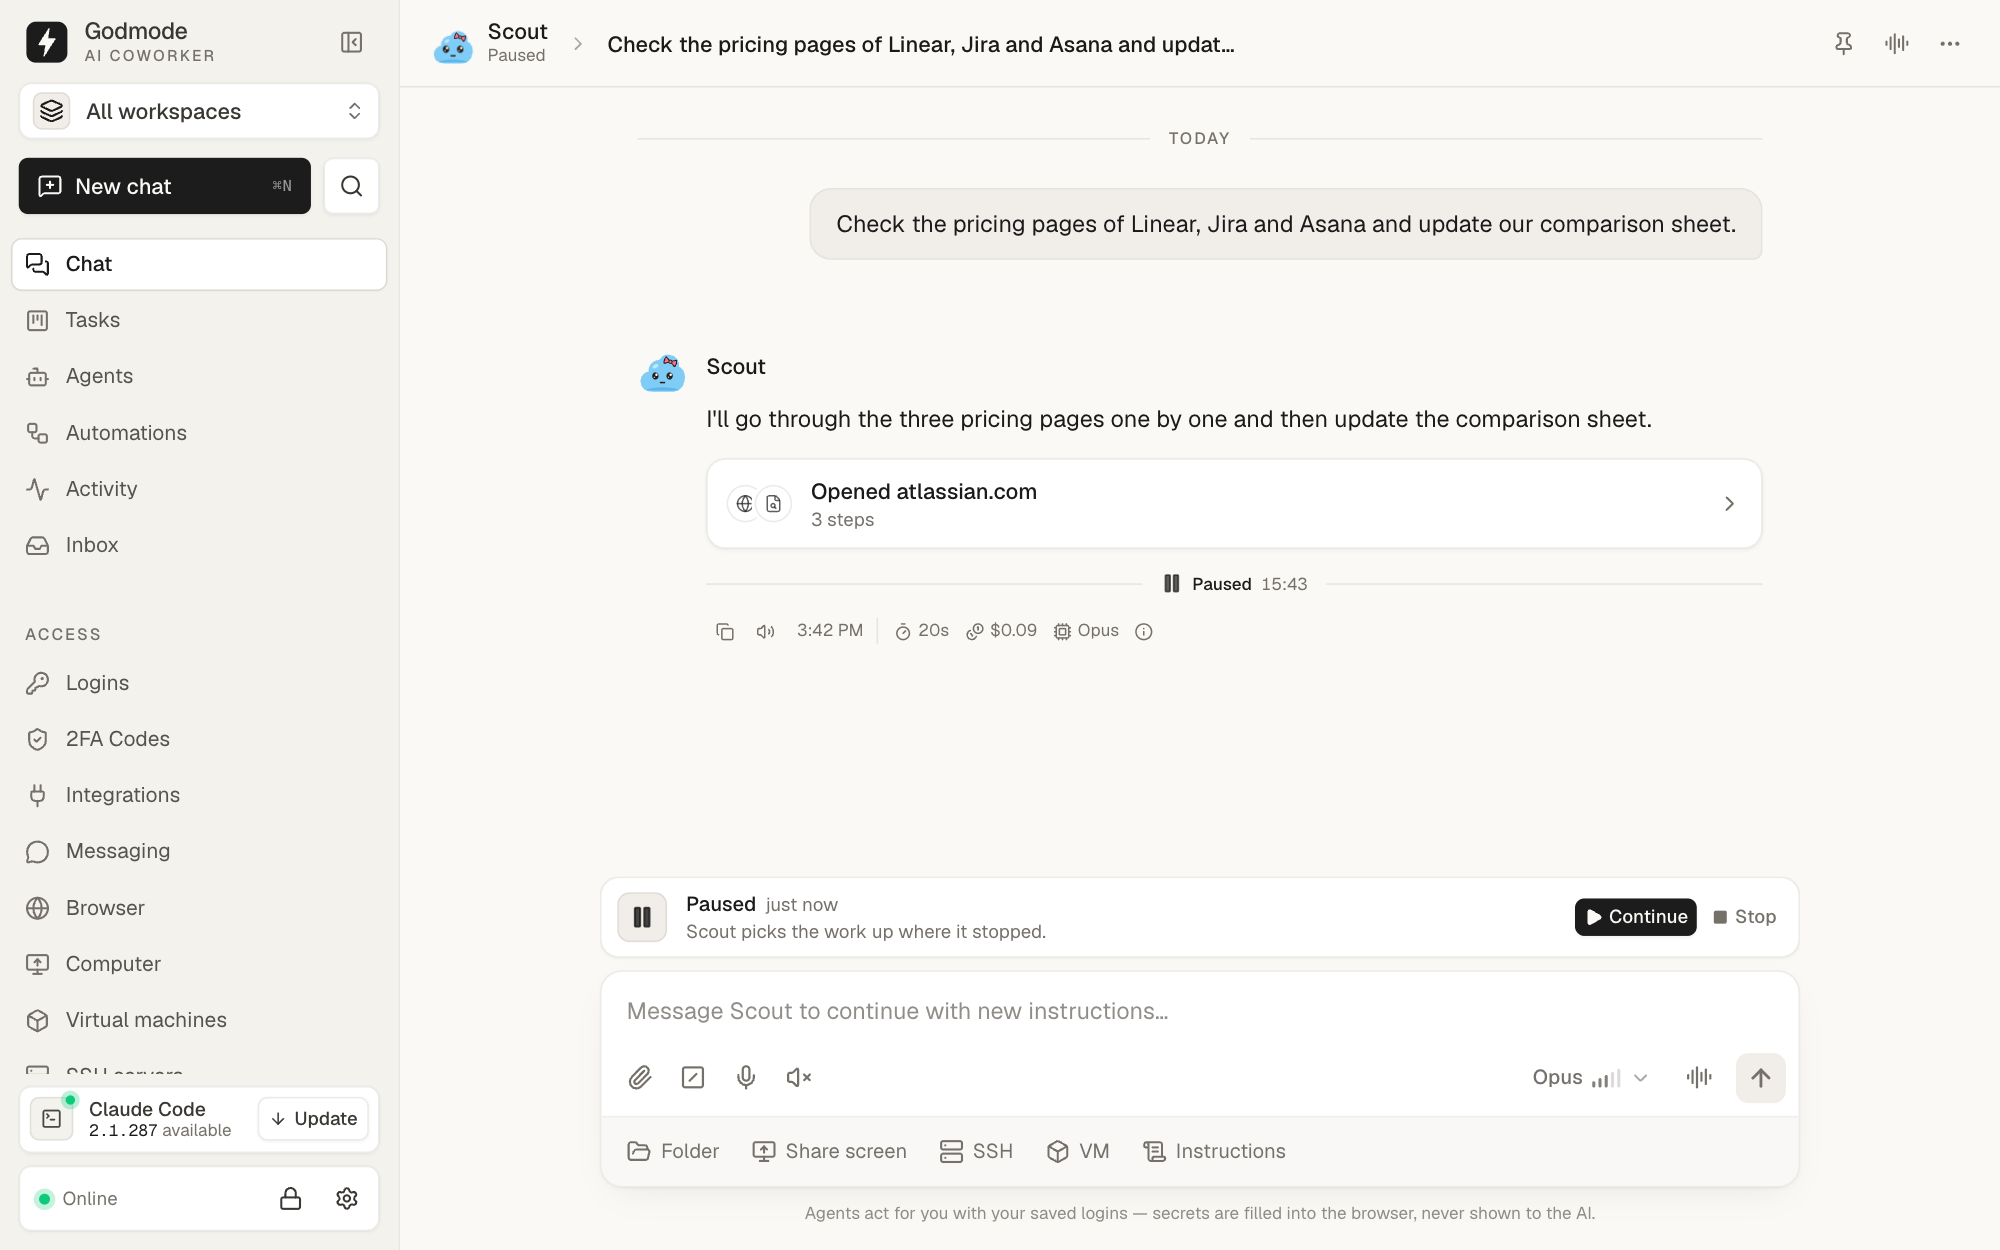Viewport: 2000px width, 1250px height.
Task: Toggle the muted speaker icon in composer
Action: [798, 1077]
